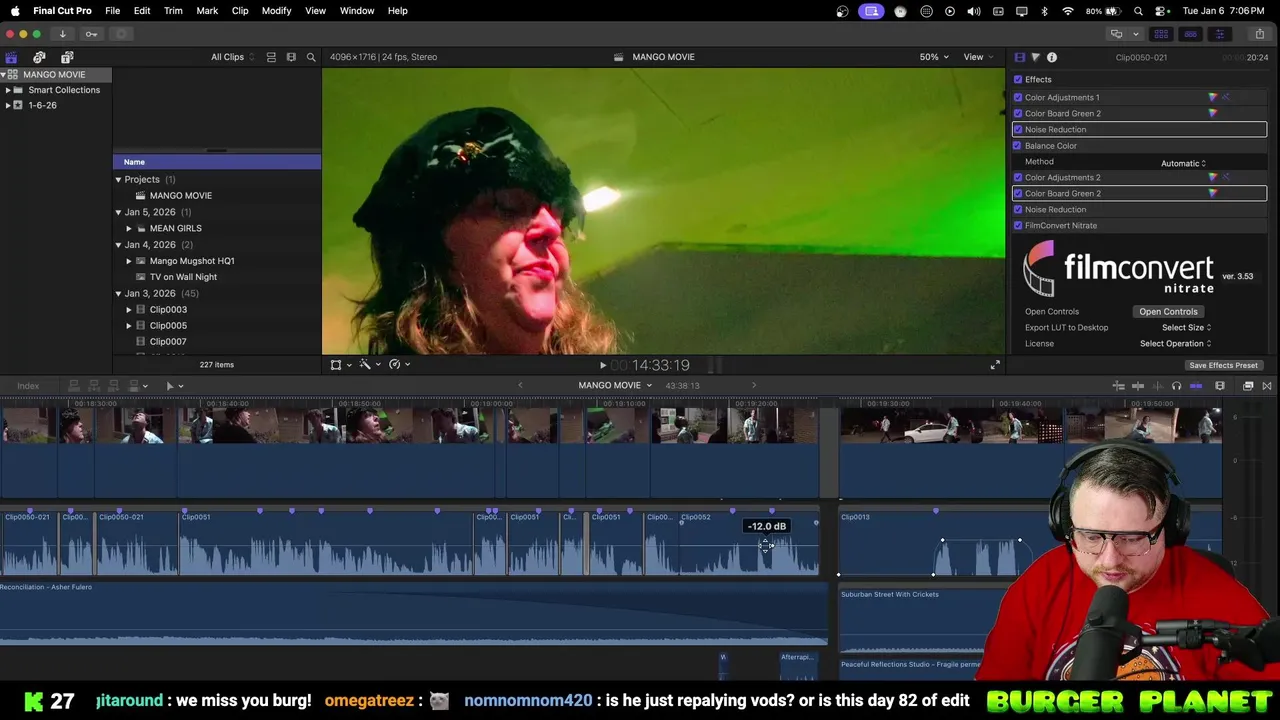Open the Titles and Generators sidebar
Screen dimensions: 1280x720
[x=67, y=57]
